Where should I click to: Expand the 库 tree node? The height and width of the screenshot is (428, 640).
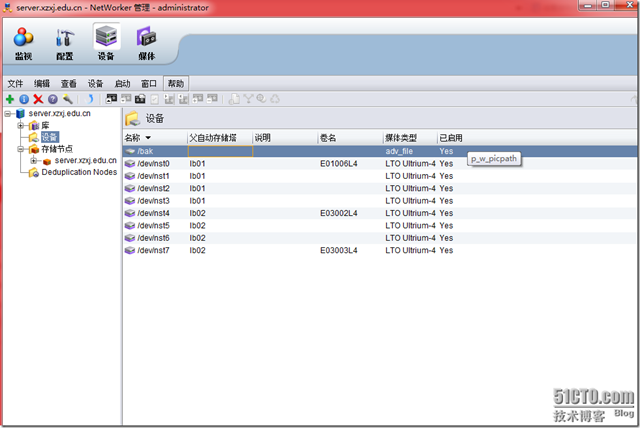tap(20, 126)
